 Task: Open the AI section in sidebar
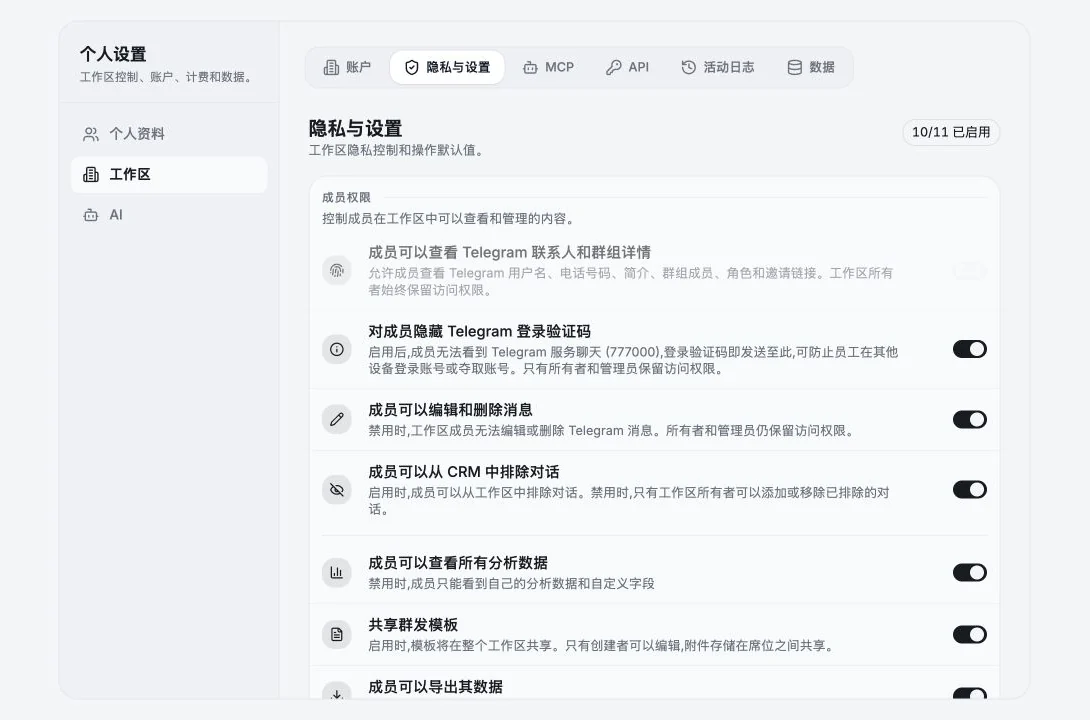[x=169, y=215]
